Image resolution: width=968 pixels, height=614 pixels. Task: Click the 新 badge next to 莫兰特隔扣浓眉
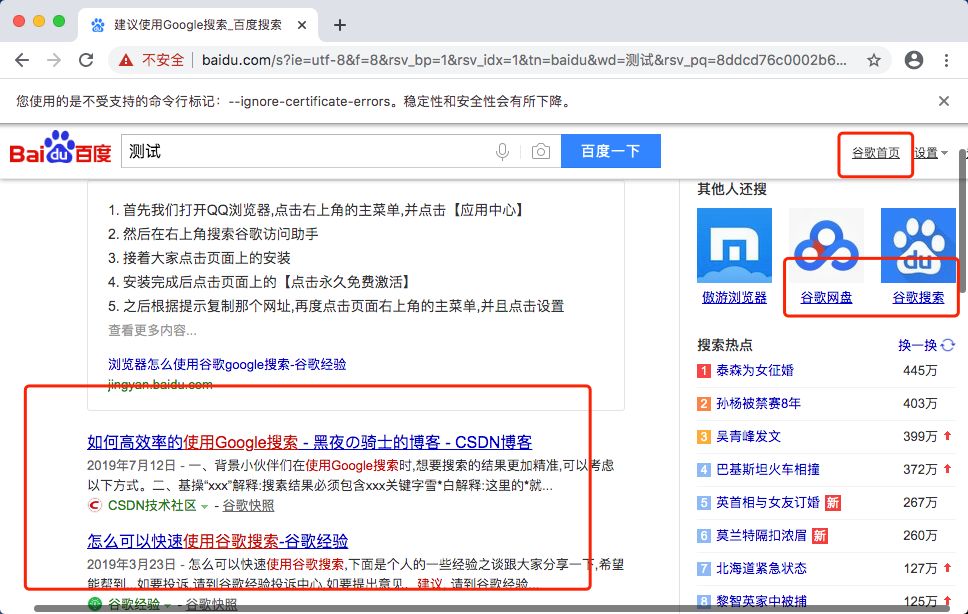[x=820, y=536]
